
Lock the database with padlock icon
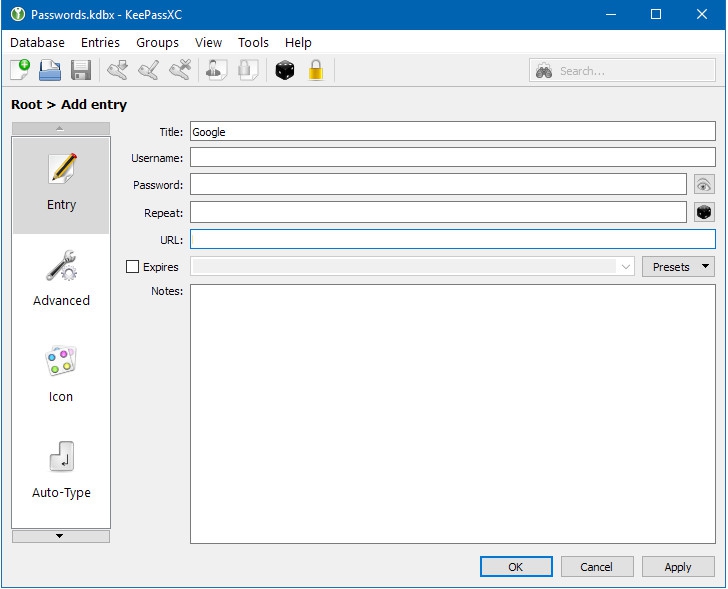coord(316,70)
